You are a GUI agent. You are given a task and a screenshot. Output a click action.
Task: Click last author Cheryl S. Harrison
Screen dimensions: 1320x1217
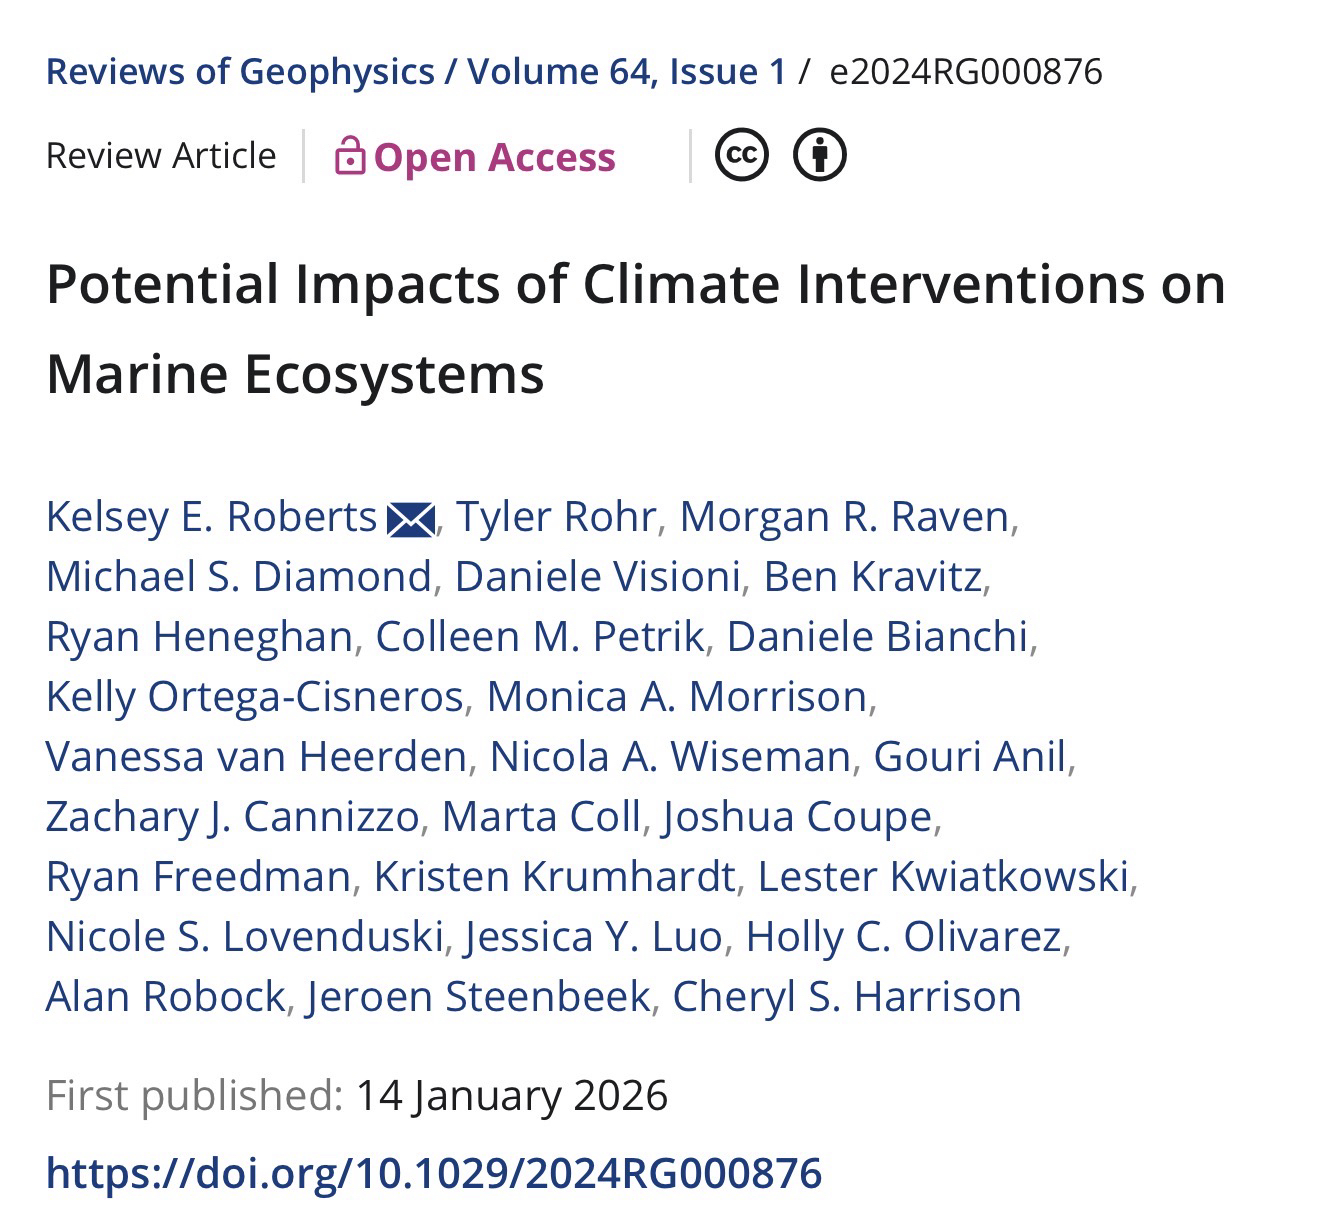click(x=847, y=997)
